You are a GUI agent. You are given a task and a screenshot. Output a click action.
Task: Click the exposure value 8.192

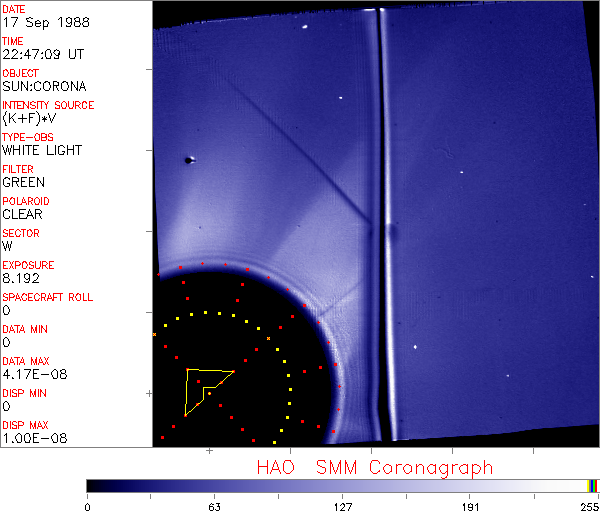(22, 278)
